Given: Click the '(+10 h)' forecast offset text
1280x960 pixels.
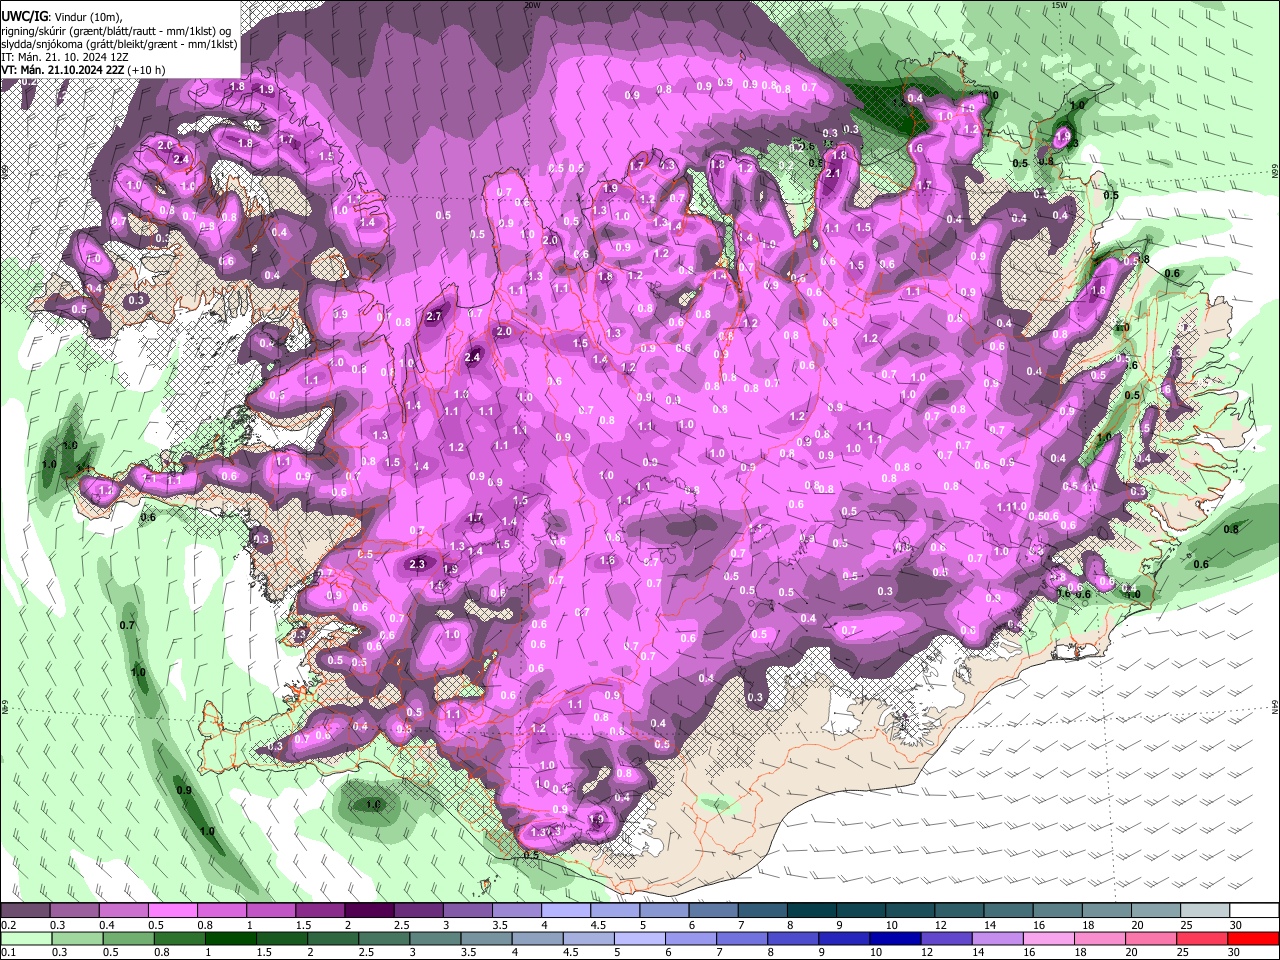Looking at the screenshot, I should (148, 70).
